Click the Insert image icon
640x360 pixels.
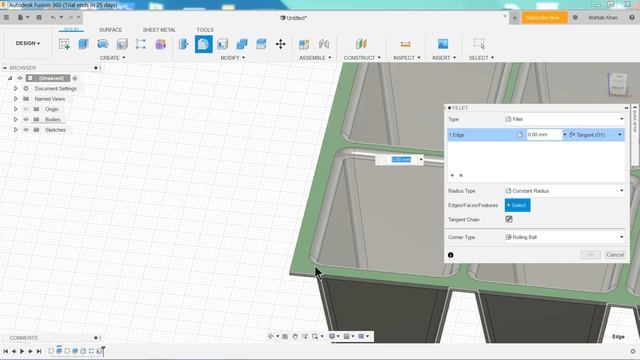(443, 44)
